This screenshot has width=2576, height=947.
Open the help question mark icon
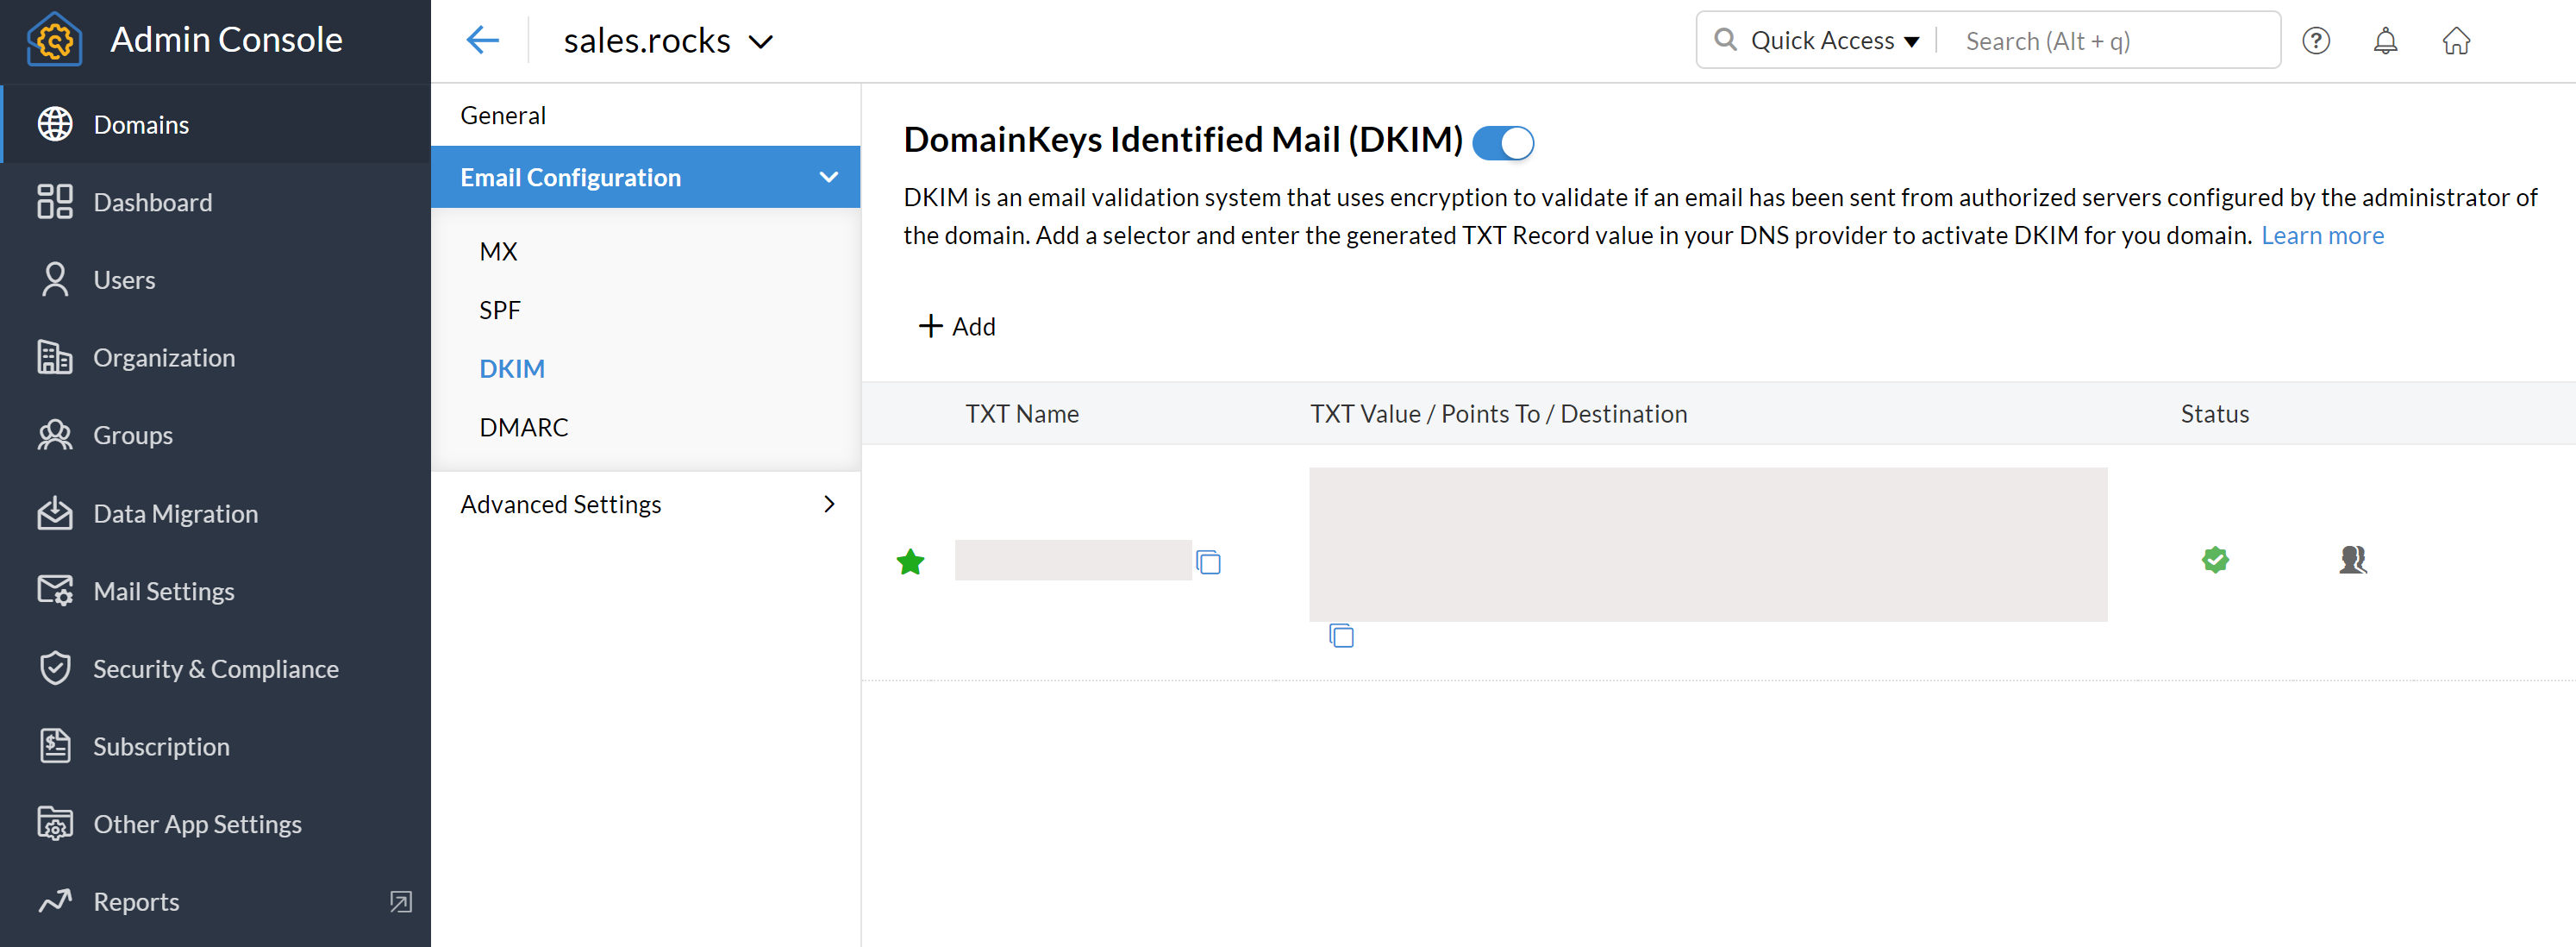click(x=2315, y=41)
